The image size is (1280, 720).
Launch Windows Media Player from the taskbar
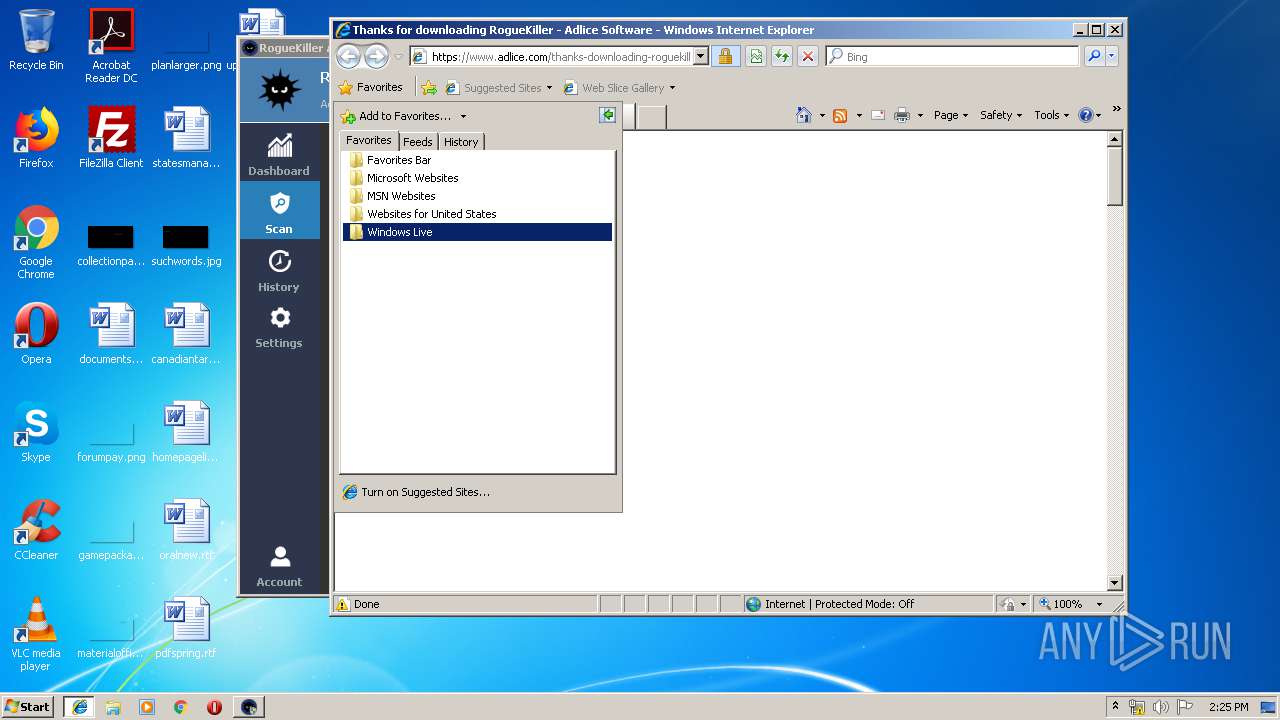tap(147, 707)
